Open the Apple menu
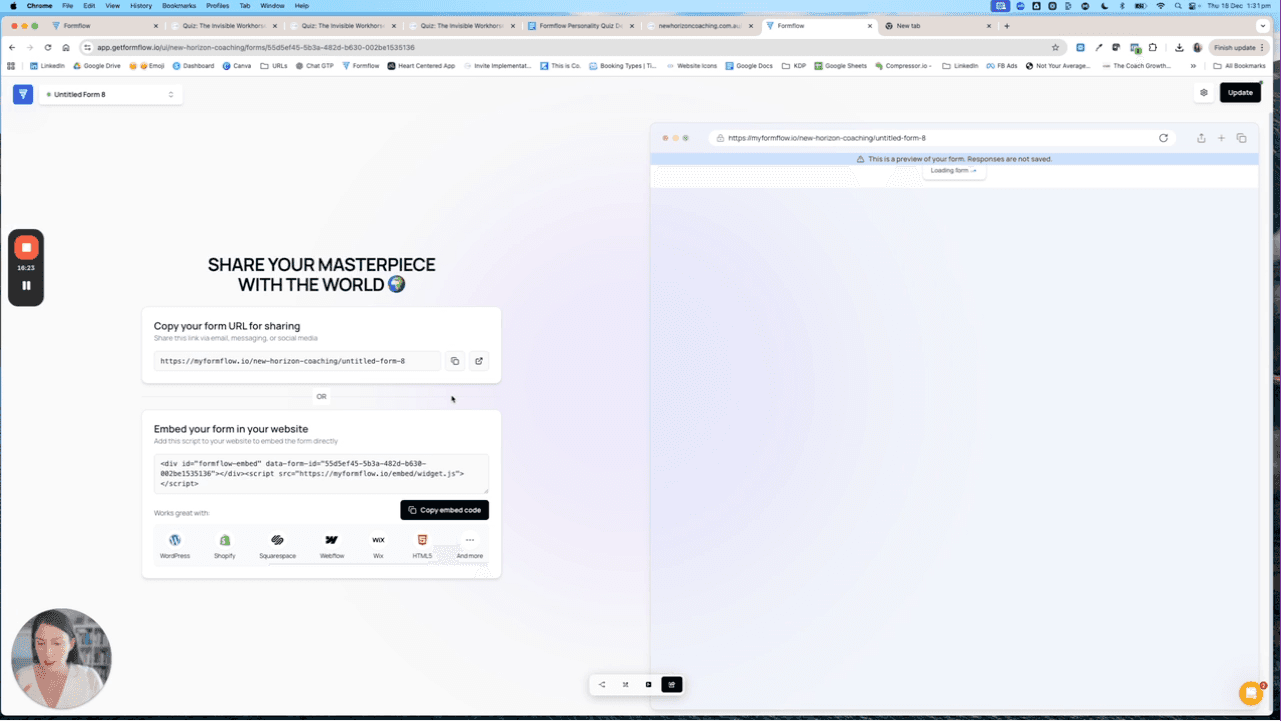The height and width of the screenshot is (721, 1281). click(x=13, y=6)
